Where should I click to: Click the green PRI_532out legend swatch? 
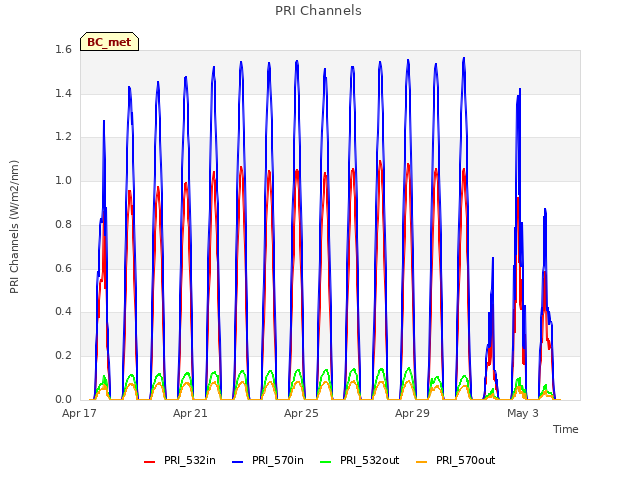coord(326,462)
